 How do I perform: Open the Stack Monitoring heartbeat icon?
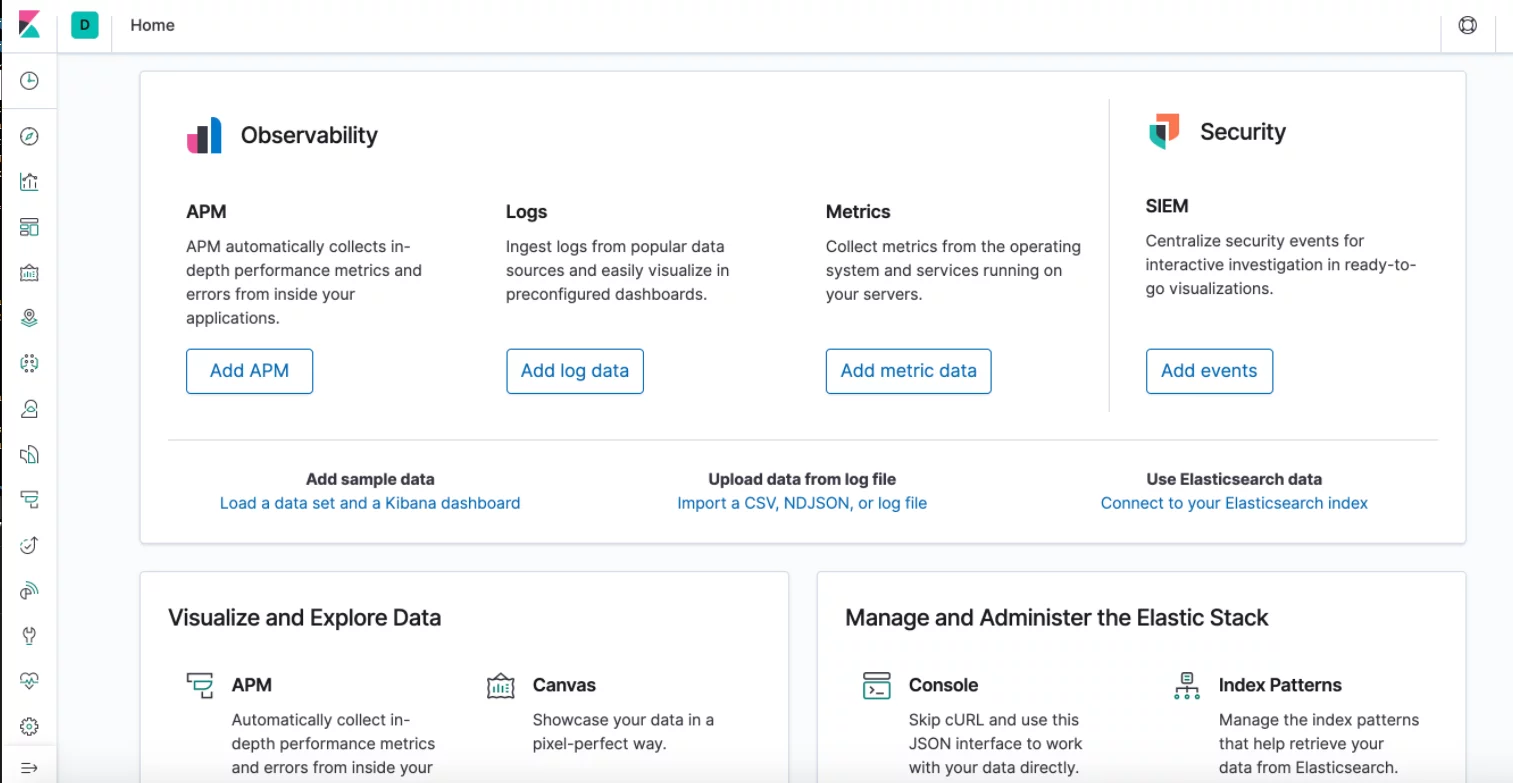pyautogui.click(x=29, y=680)
